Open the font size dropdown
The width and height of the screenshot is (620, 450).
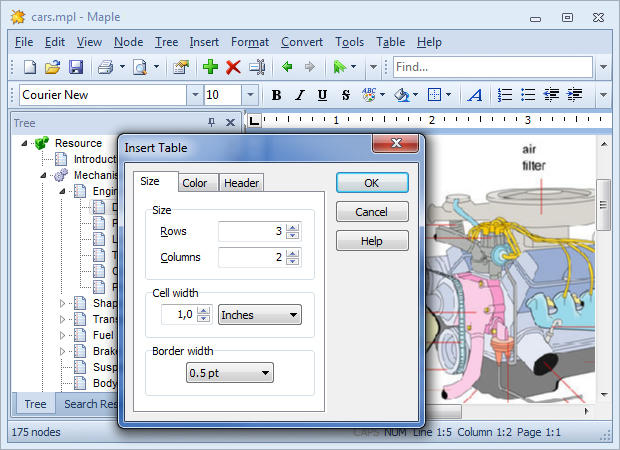coord(250,95)
